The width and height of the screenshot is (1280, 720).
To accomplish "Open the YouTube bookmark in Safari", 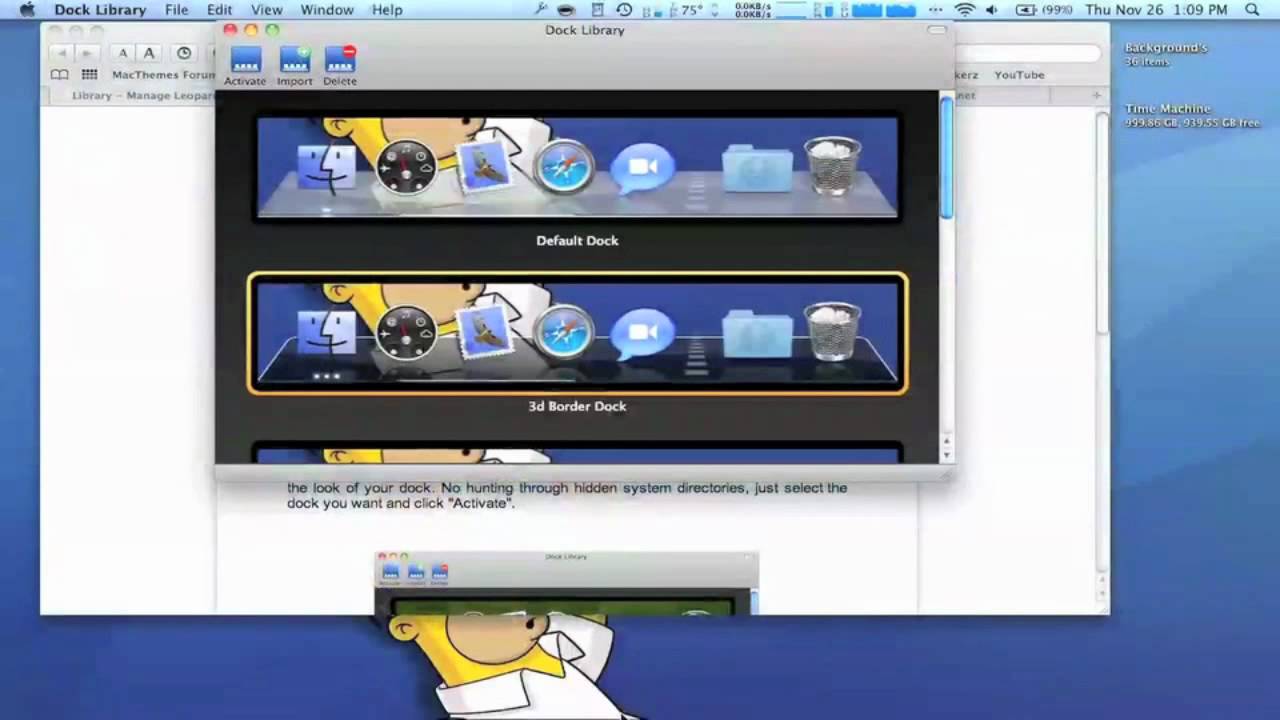I will point(1019,75).
